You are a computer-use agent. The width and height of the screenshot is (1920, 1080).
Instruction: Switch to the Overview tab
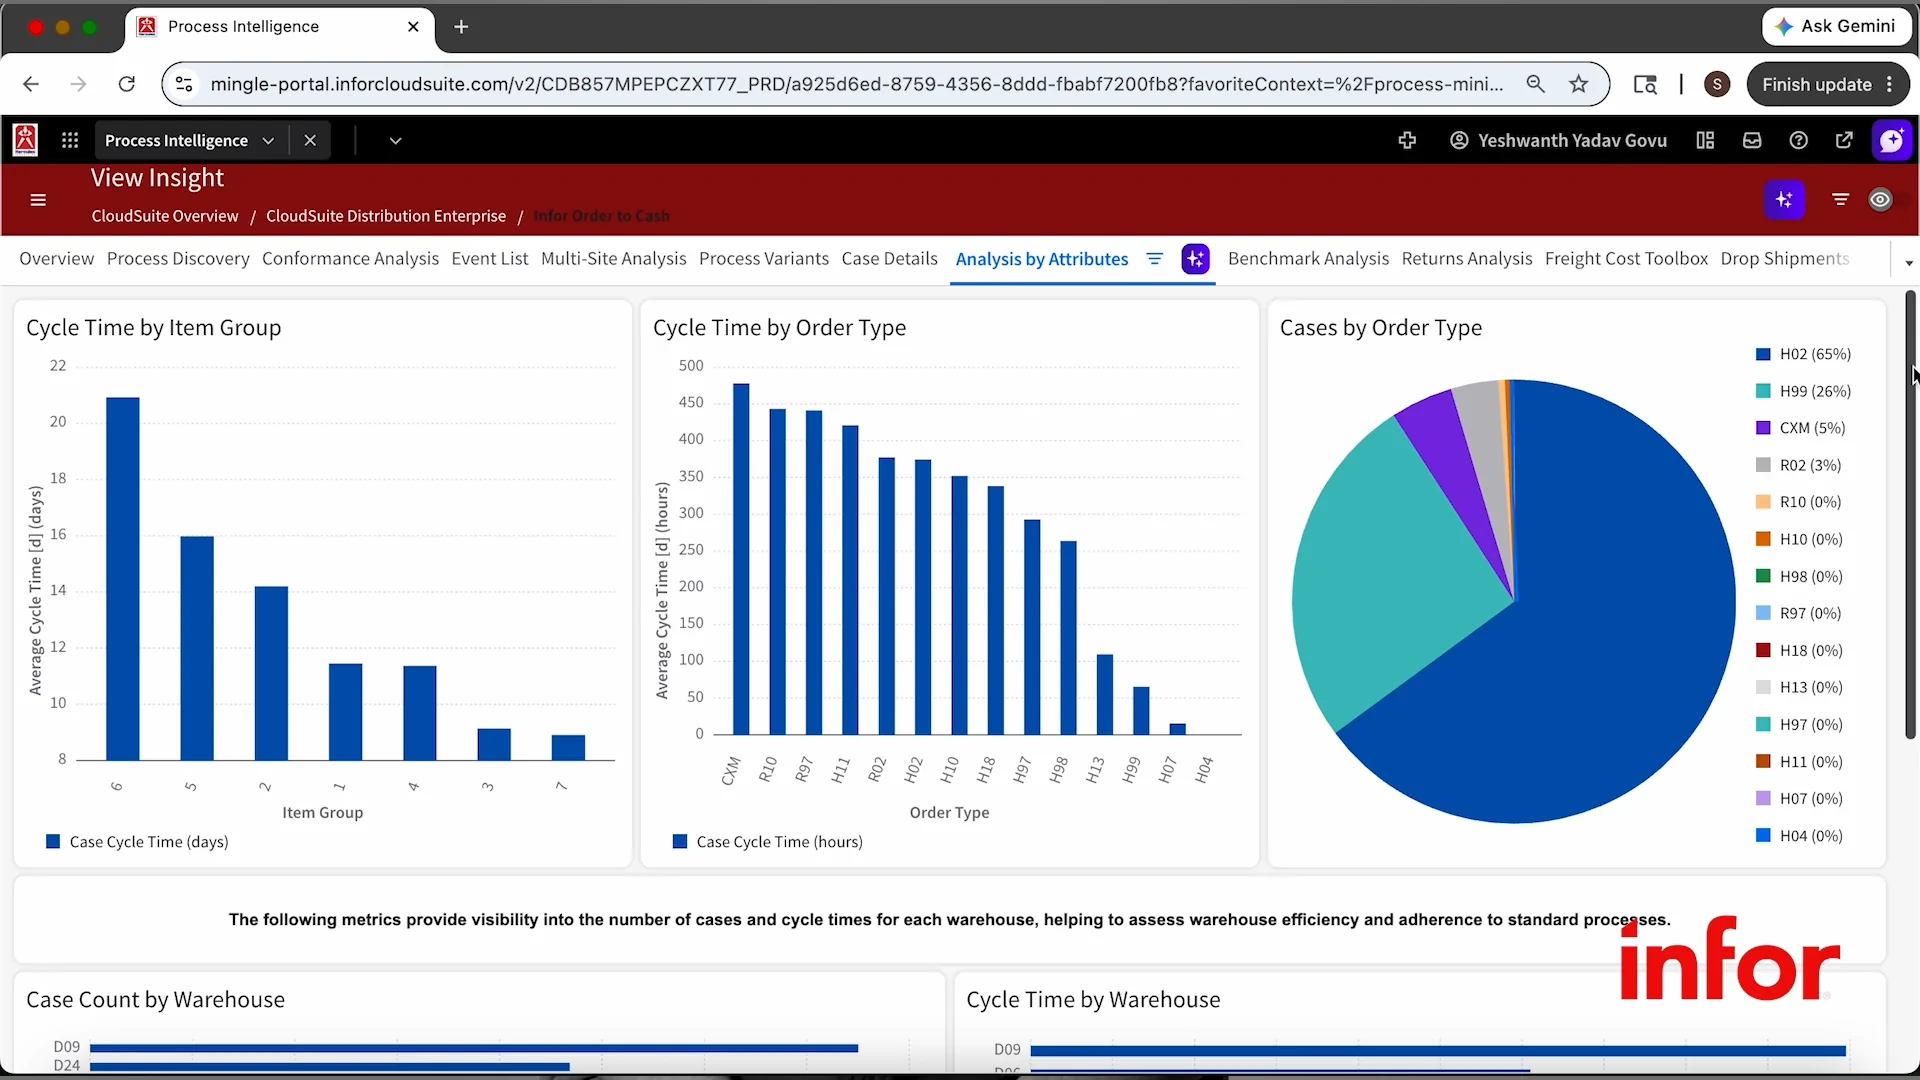click(56, 259)
